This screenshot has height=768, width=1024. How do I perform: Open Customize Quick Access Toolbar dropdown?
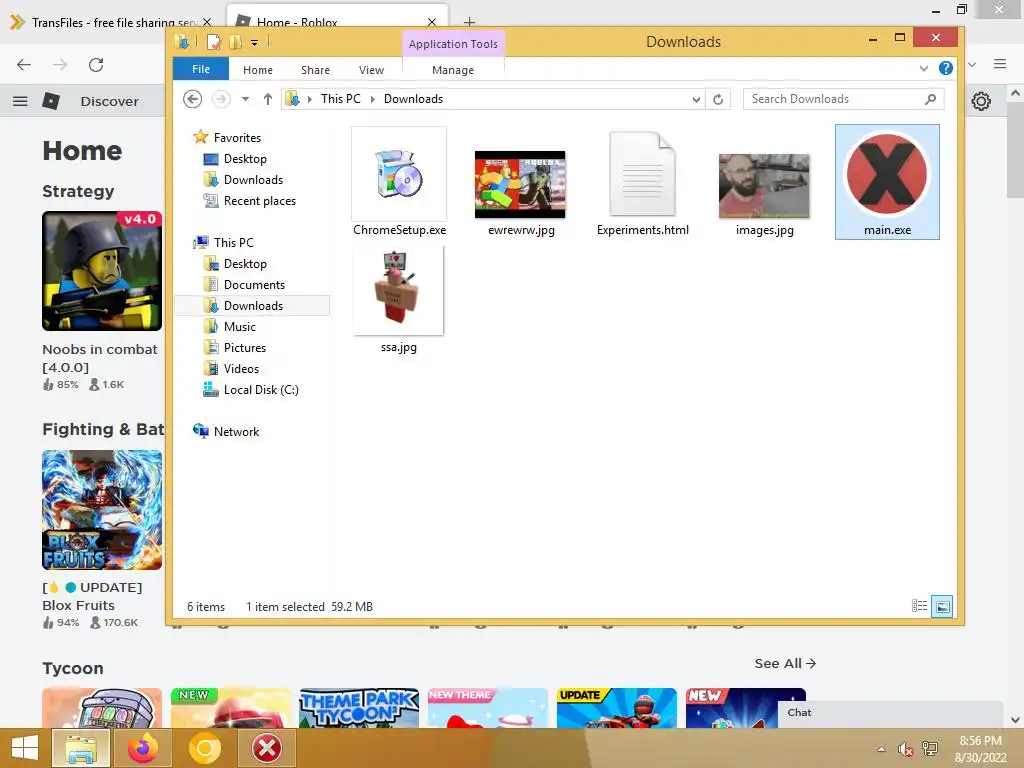click(255, 43)
